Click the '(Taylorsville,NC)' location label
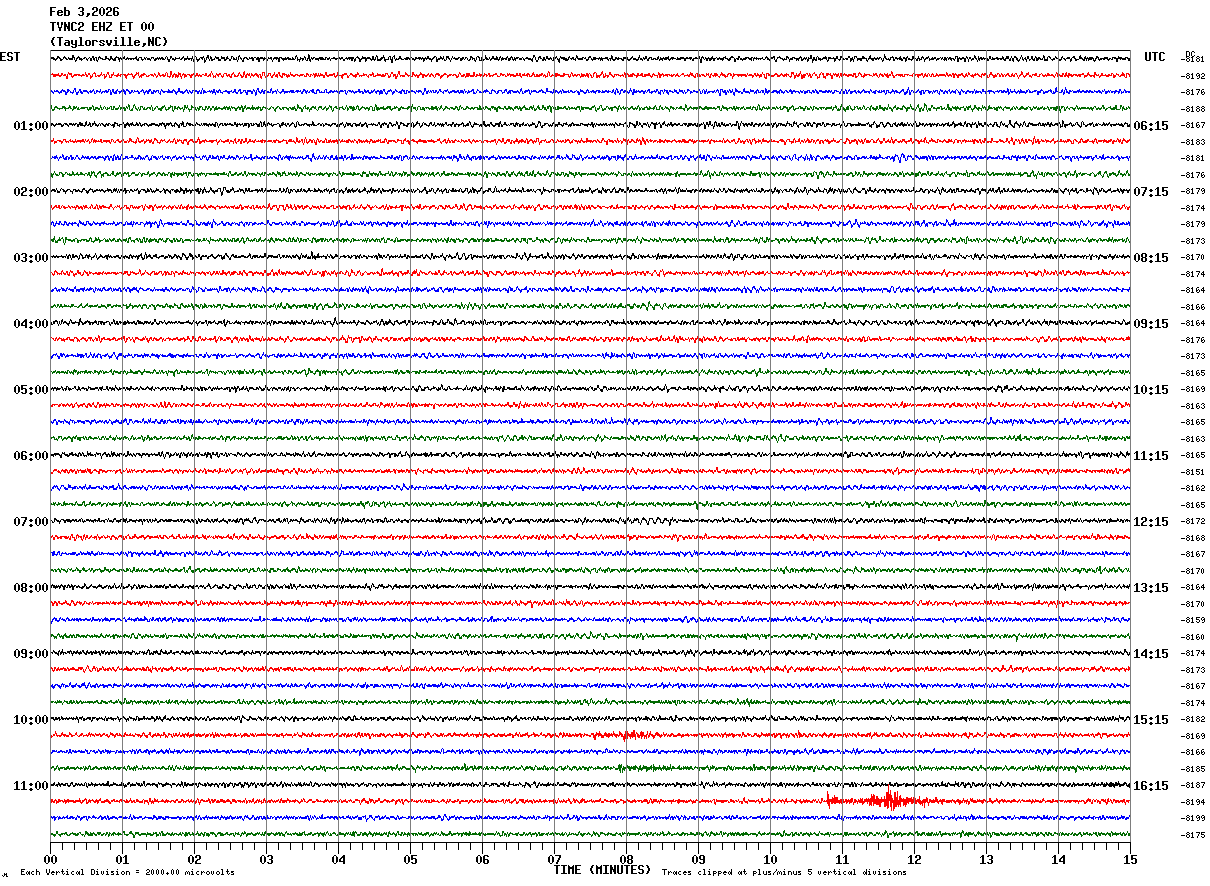Viewport: 1210px width, 886px height. [109, 42]
